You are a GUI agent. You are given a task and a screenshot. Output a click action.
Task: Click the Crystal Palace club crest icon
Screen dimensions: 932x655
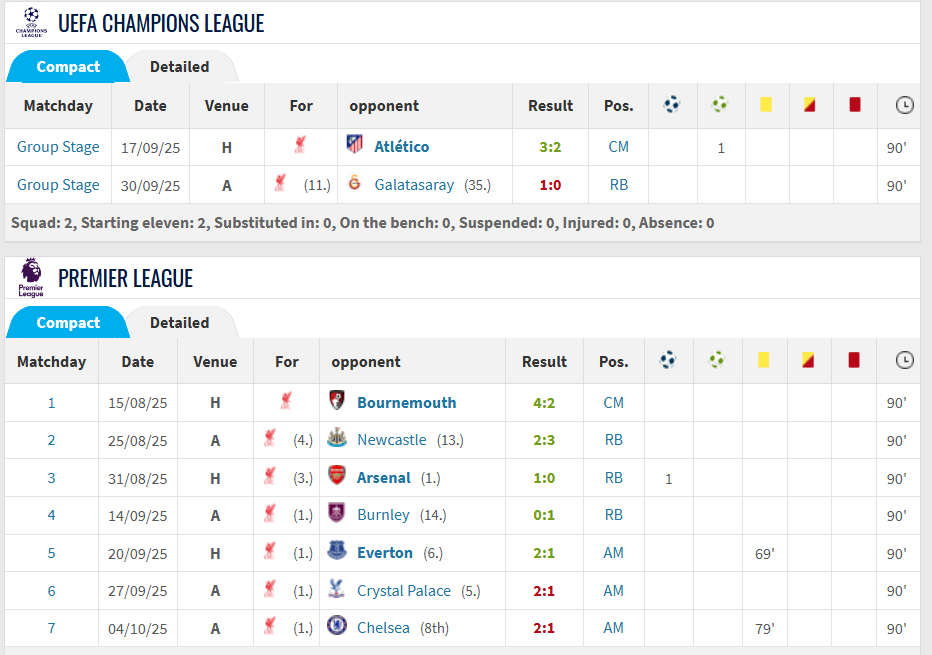[337, 590]
